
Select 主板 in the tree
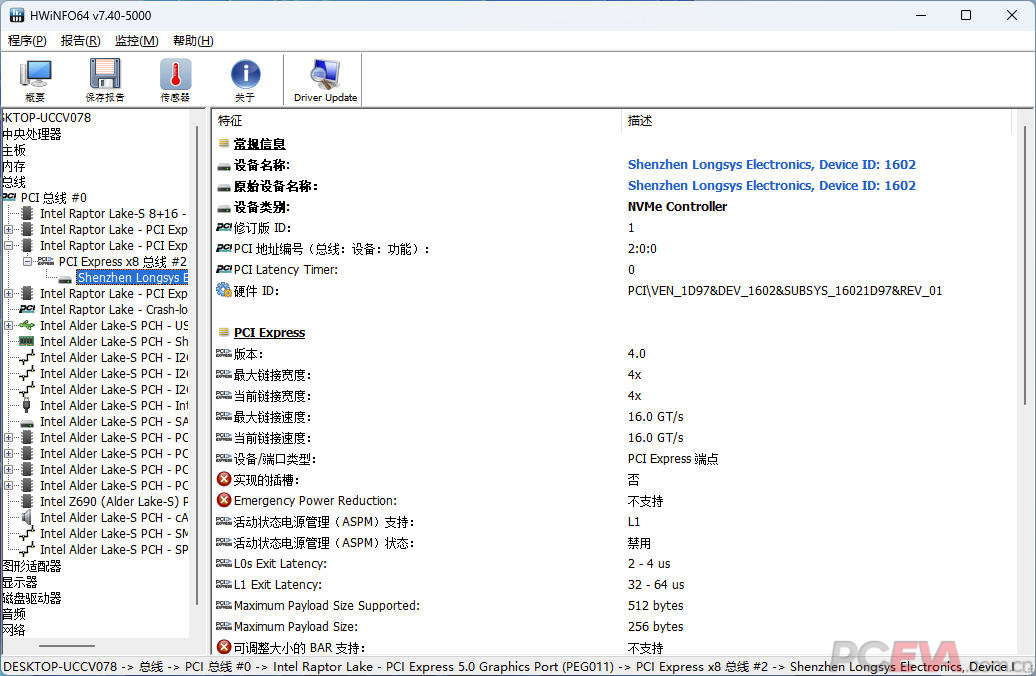14,150
